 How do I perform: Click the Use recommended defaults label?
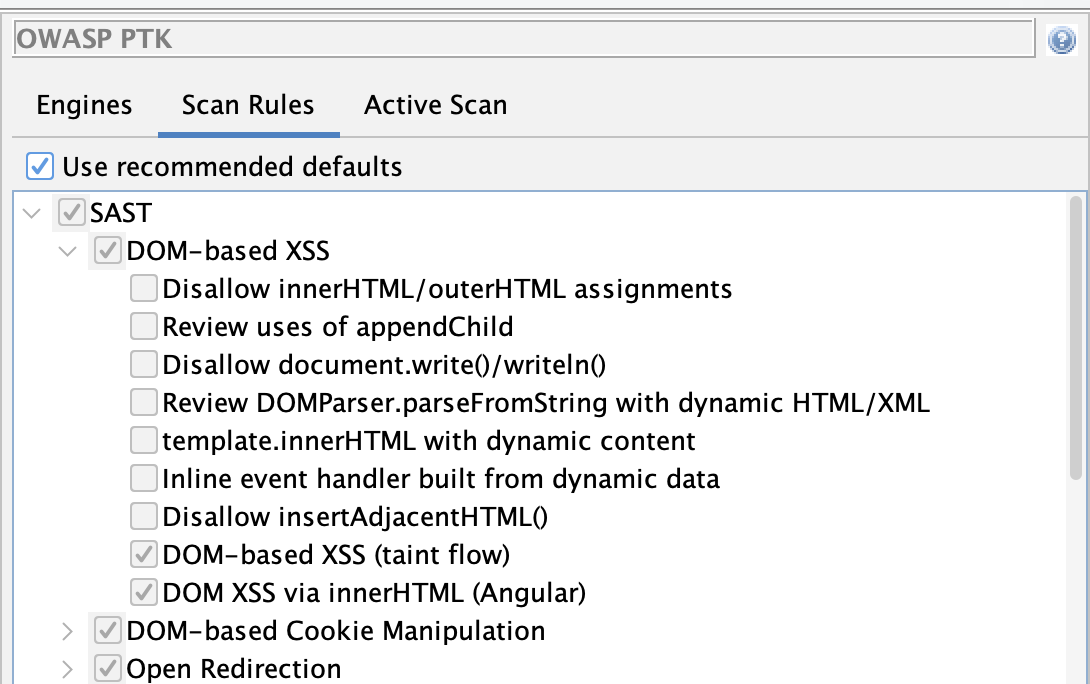pyautogui.click(x=232, y=167)
